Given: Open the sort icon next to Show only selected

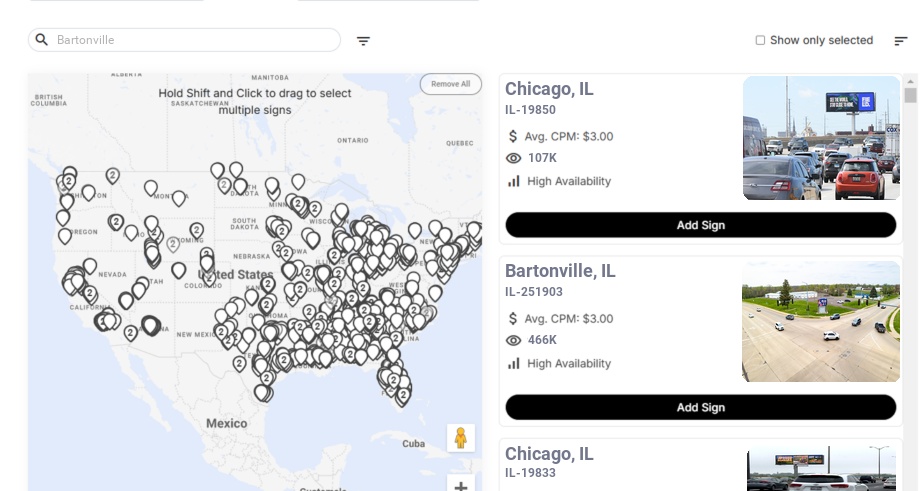Looking at the screenshot, I should tap(900, 41).
